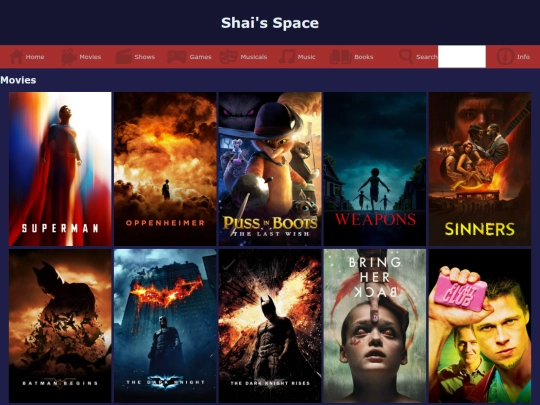Click the Shai's Space site title
Screen dimensions: 540x405
(270, 23)
